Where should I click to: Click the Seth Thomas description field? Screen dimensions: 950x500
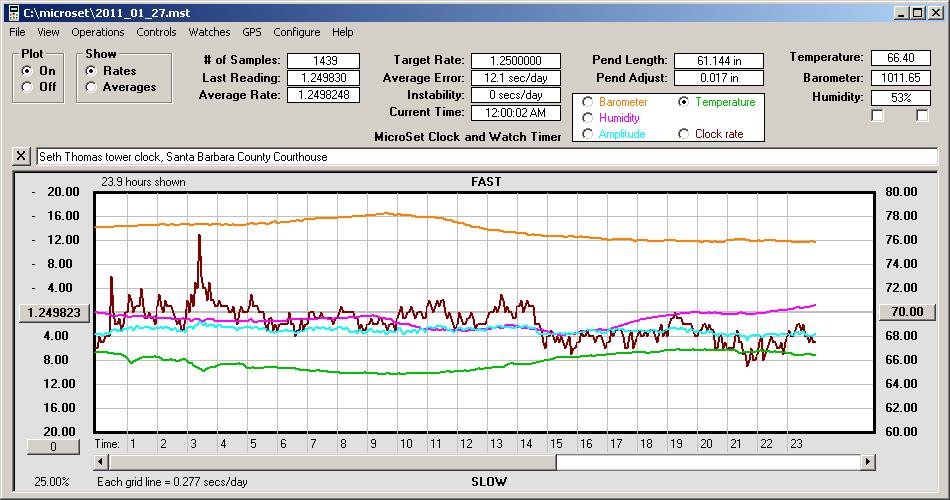point(487,156)
